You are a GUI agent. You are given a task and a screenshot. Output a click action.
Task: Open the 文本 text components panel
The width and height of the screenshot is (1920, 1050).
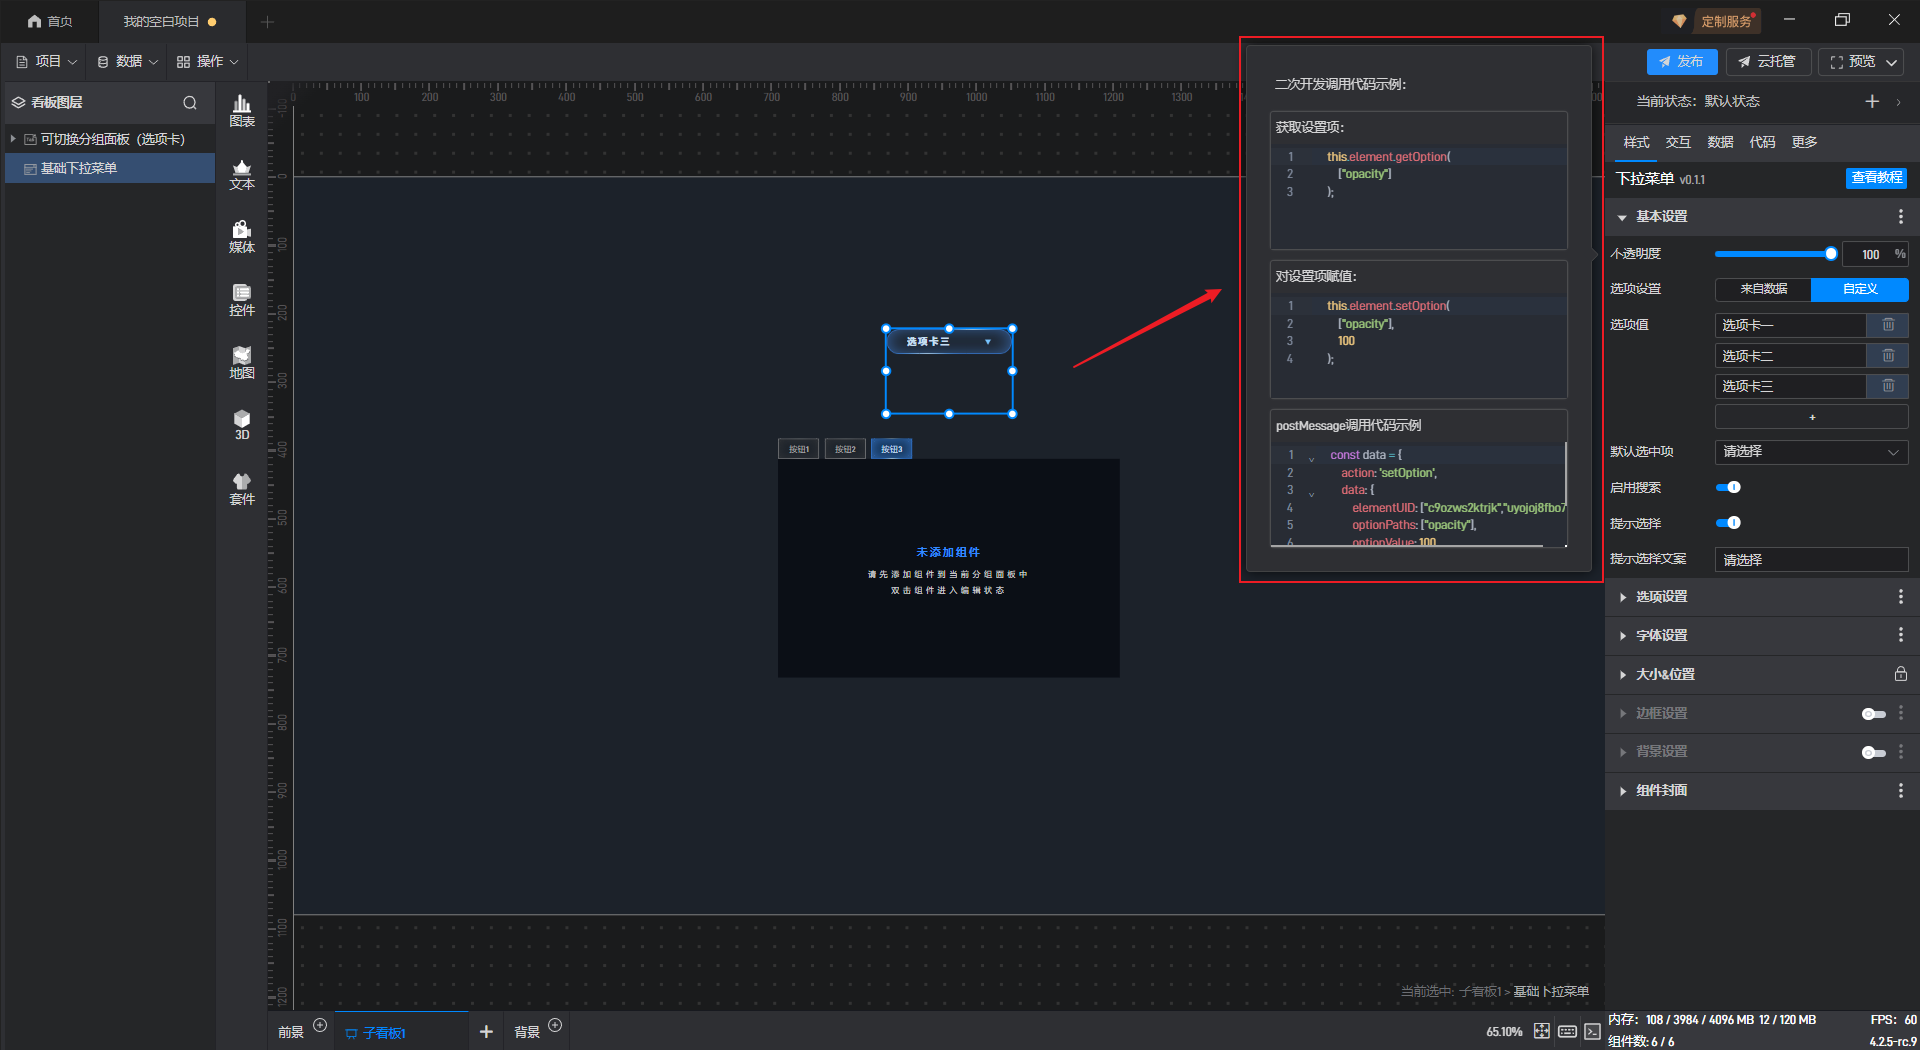coord(242,174)
